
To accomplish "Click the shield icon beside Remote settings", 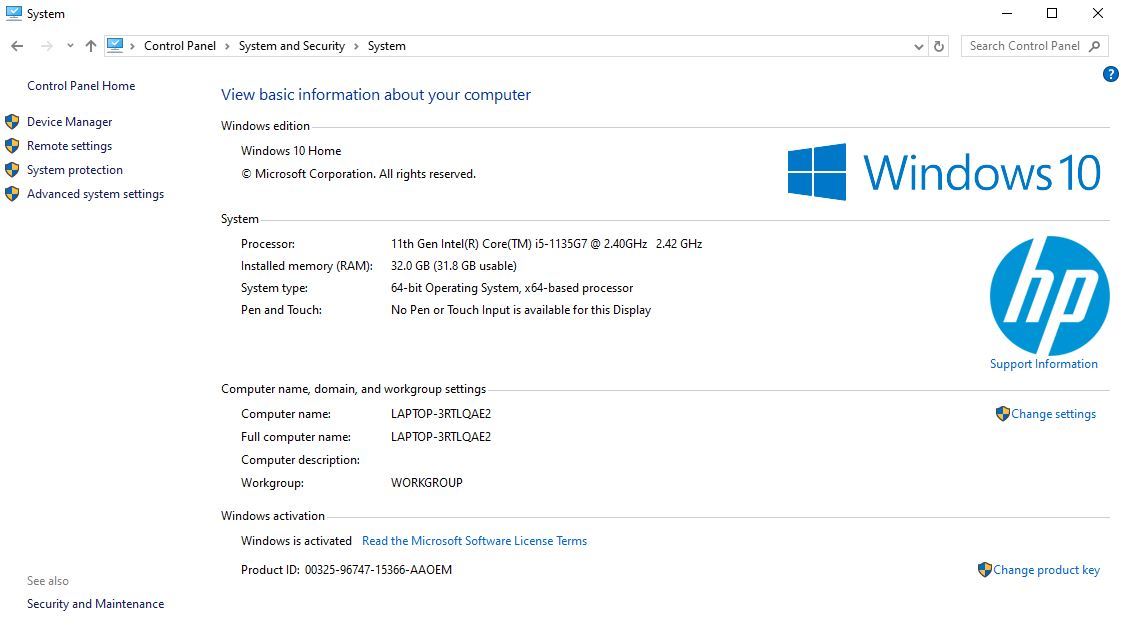I will click(12, 146).
